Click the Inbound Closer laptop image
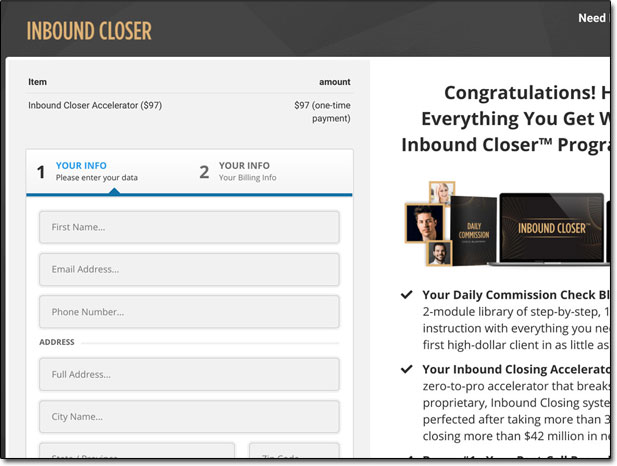Image resolution: width=617 pixels, height=466 pixels. [551, 229]
